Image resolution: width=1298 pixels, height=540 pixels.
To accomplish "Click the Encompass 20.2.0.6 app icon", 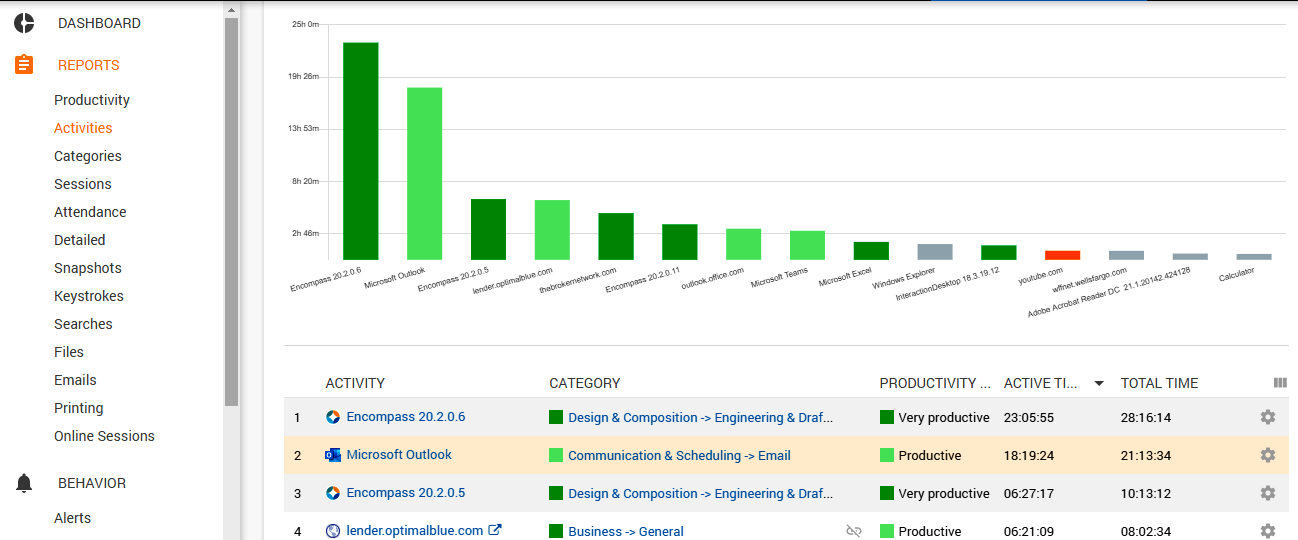I will point(333,417).
